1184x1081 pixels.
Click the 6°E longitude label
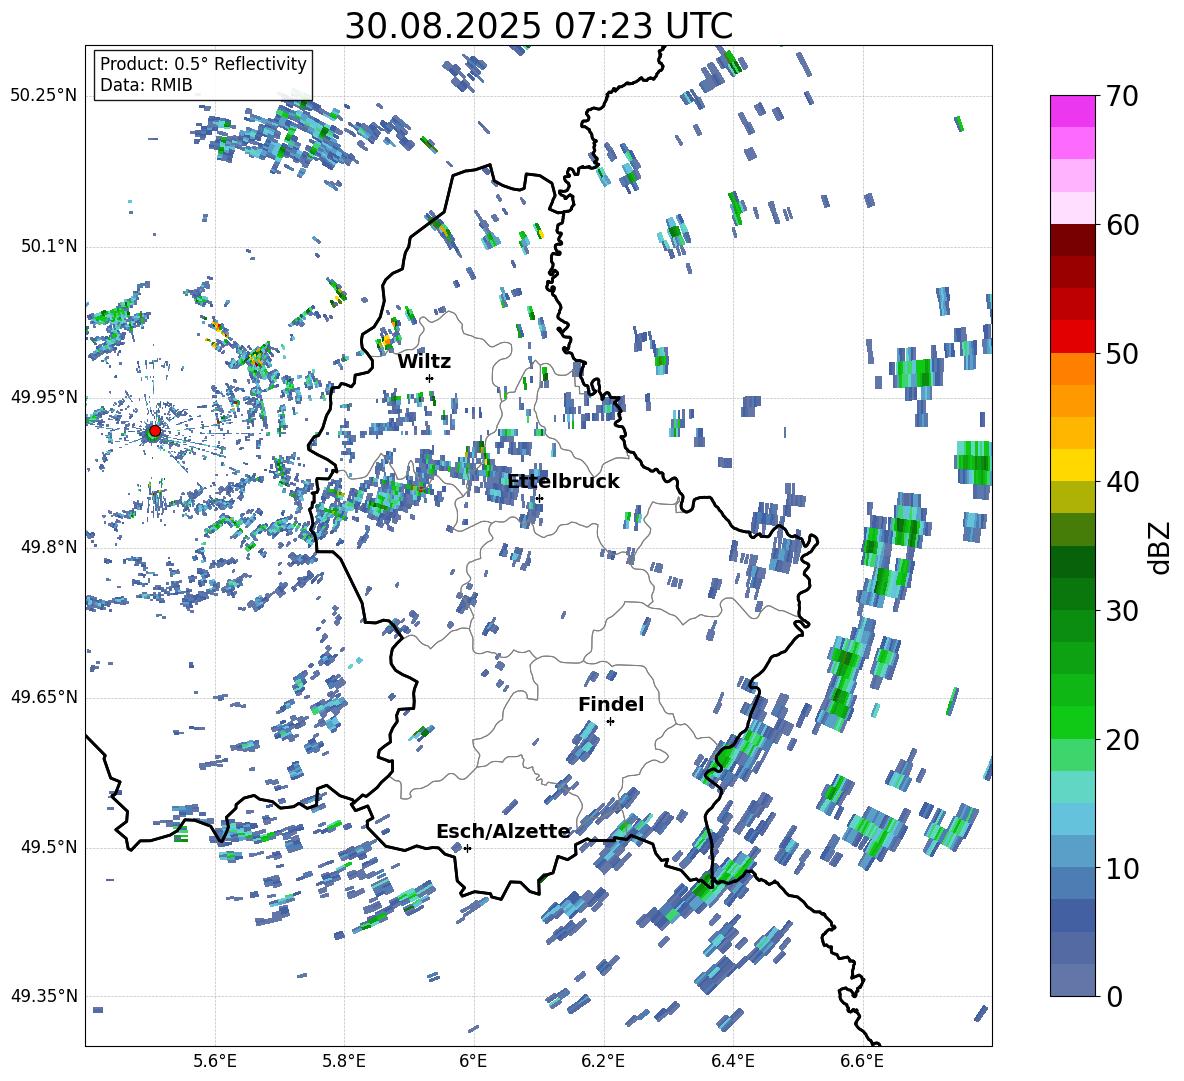pos(473,1061)
